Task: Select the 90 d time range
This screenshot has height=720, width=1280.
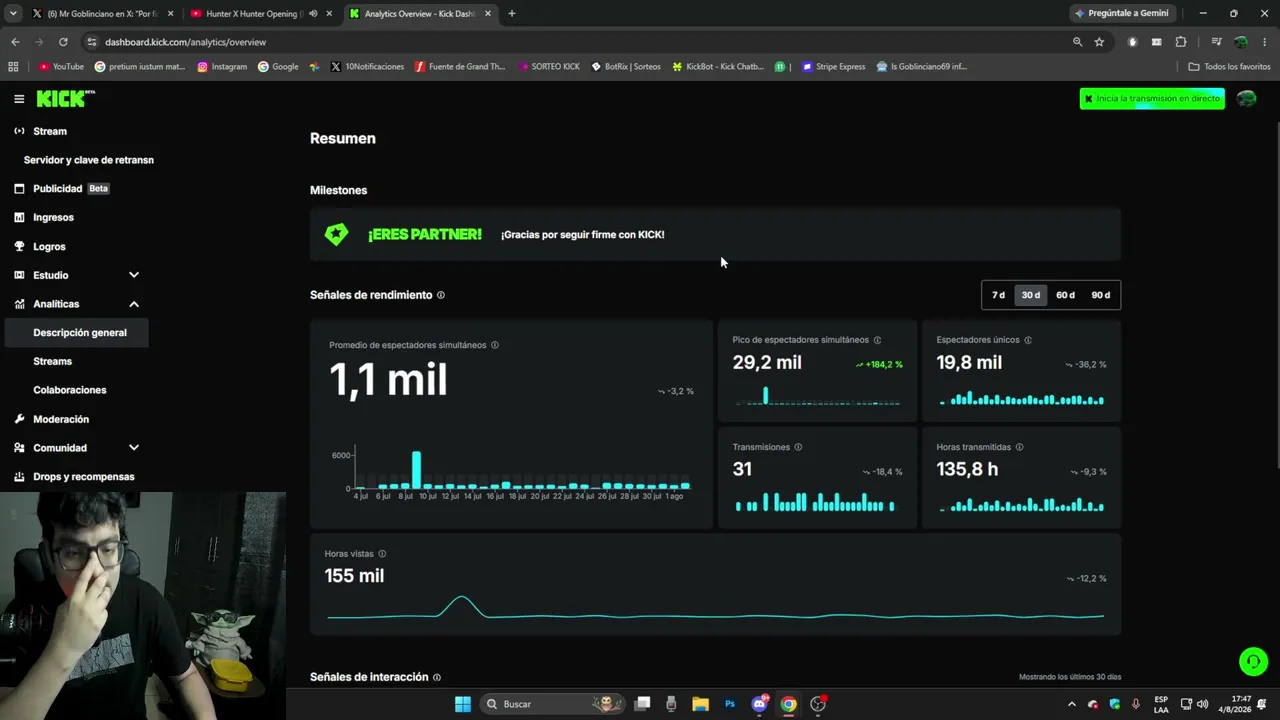Action: click(1100, 295)
